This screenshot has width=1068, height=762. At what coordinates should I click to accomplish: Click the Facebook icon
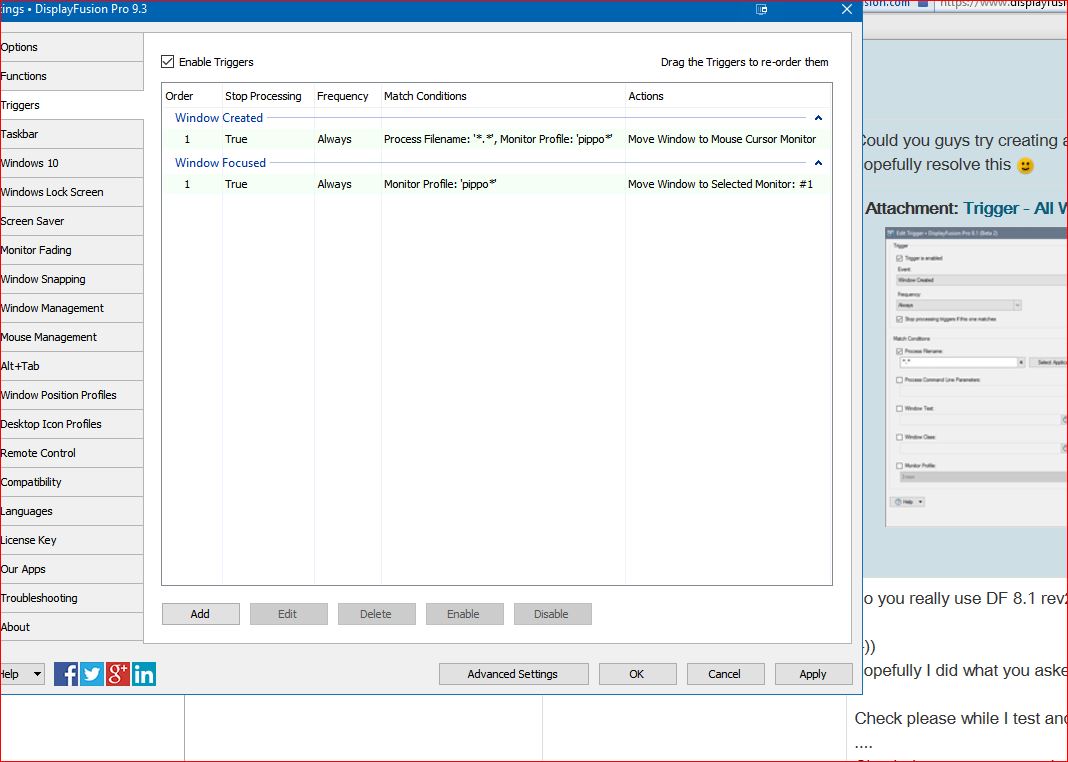66,674
